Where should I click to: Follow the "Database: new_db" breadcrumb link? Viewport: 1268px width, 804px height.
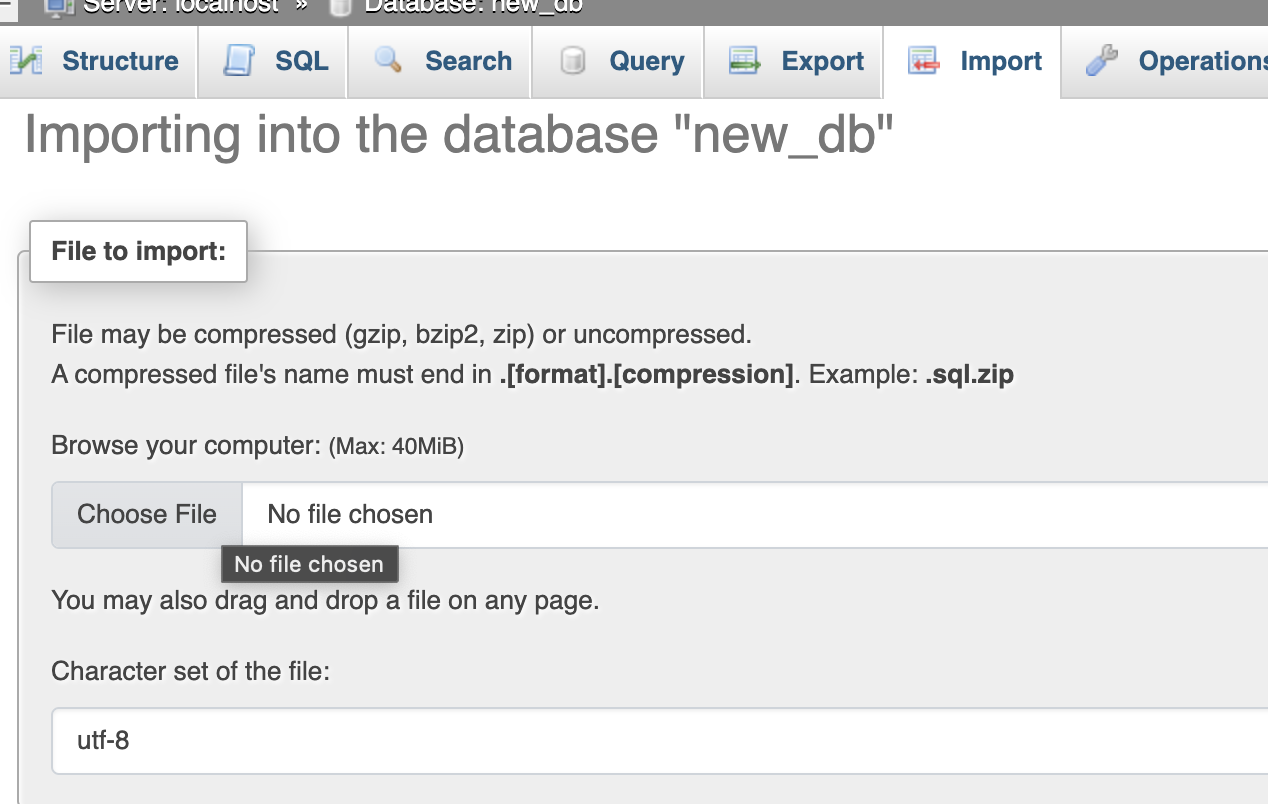(473, 6)
